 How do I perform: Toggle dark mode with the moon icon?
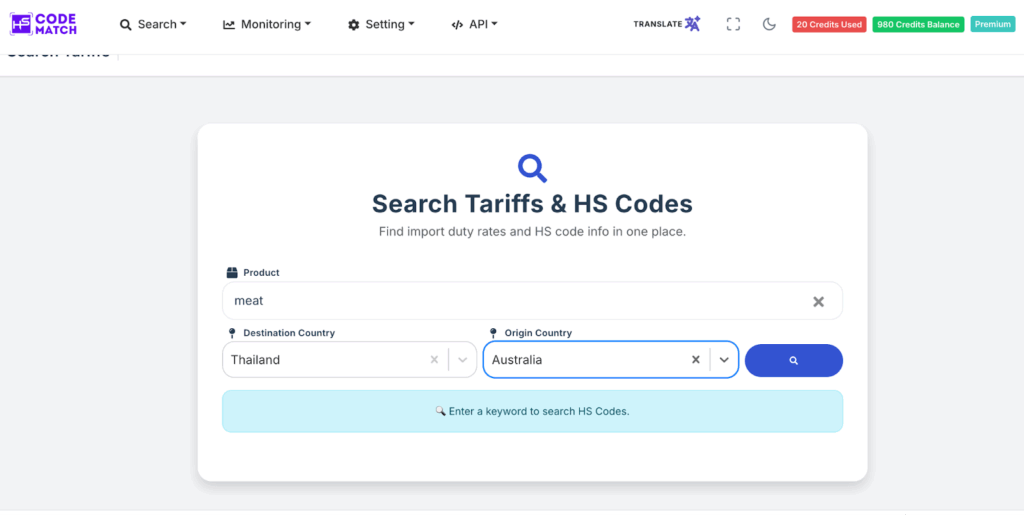point(769,24)
